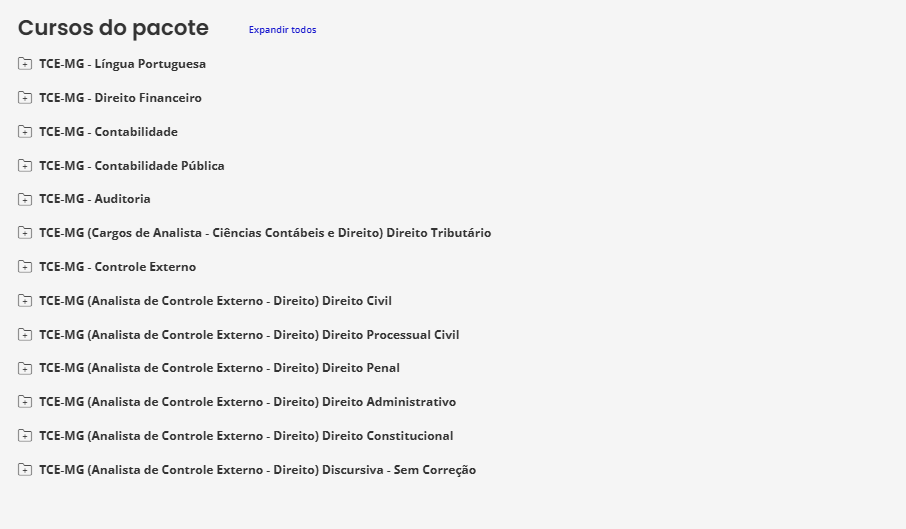Image resolution: width=906 pixels, height=529 pixels.
Task: Open TCE-MG - Auditoria course title
Action: (95, 199)
